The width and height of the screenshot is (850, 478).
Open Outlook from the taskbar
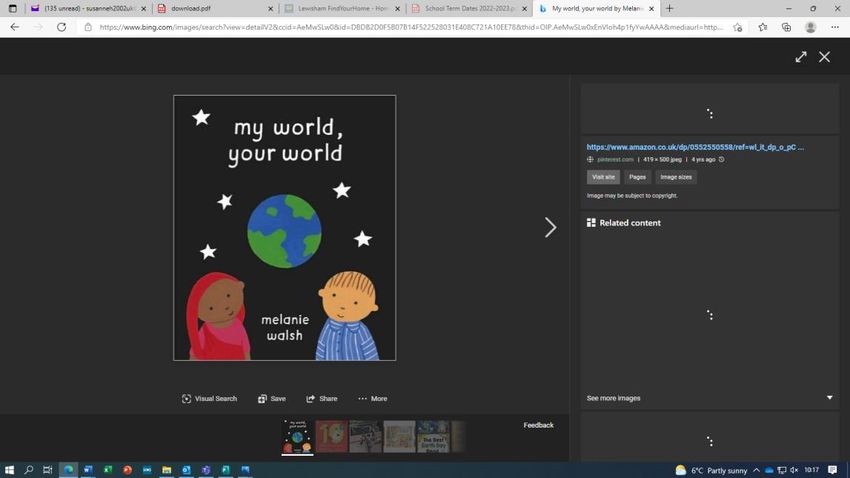(186, 470)
